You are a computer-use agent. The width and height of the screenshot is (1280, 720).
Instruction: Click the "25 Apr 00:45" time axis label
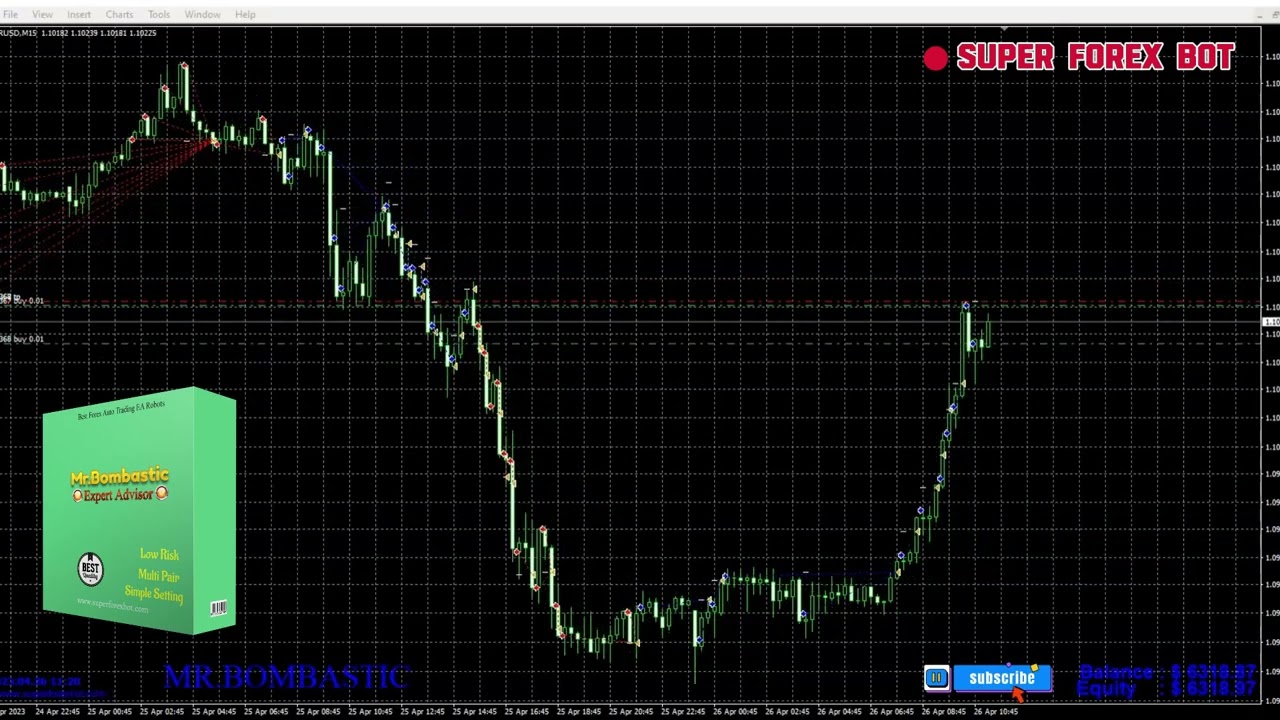[109, 712]
